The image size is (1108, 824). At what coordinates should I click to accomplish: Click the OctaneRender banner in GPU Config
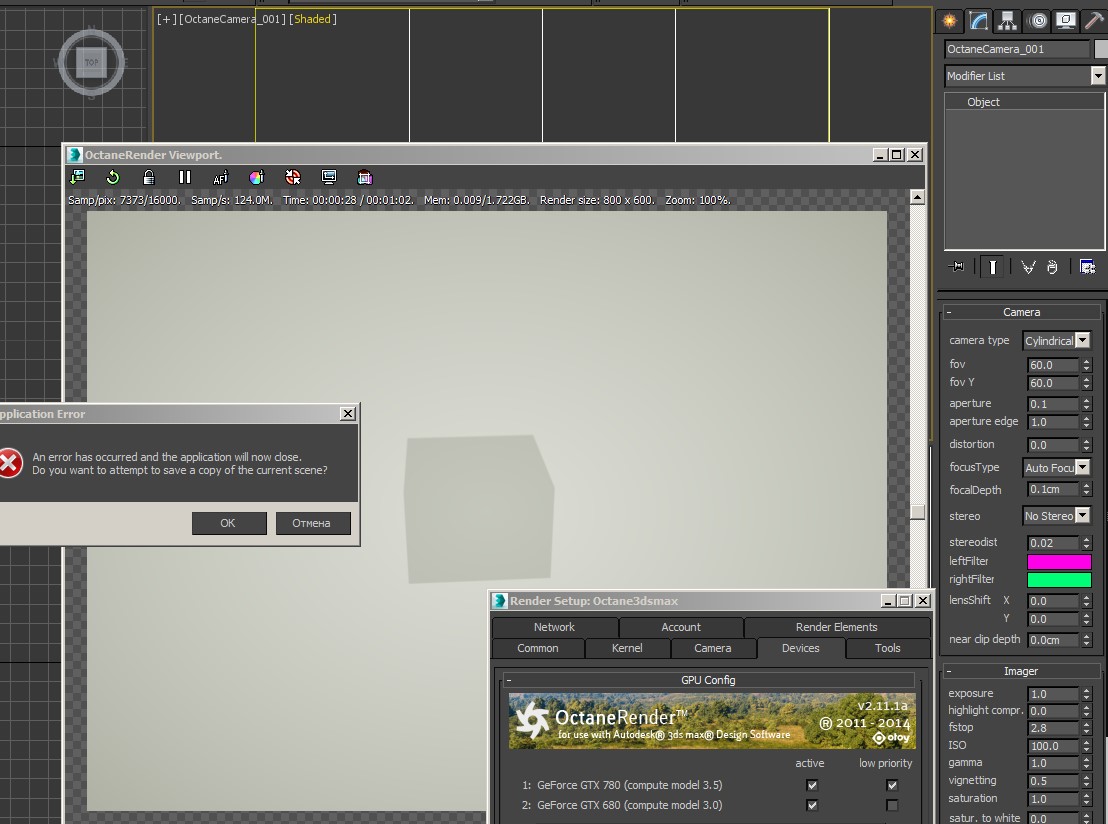[712, 721]
